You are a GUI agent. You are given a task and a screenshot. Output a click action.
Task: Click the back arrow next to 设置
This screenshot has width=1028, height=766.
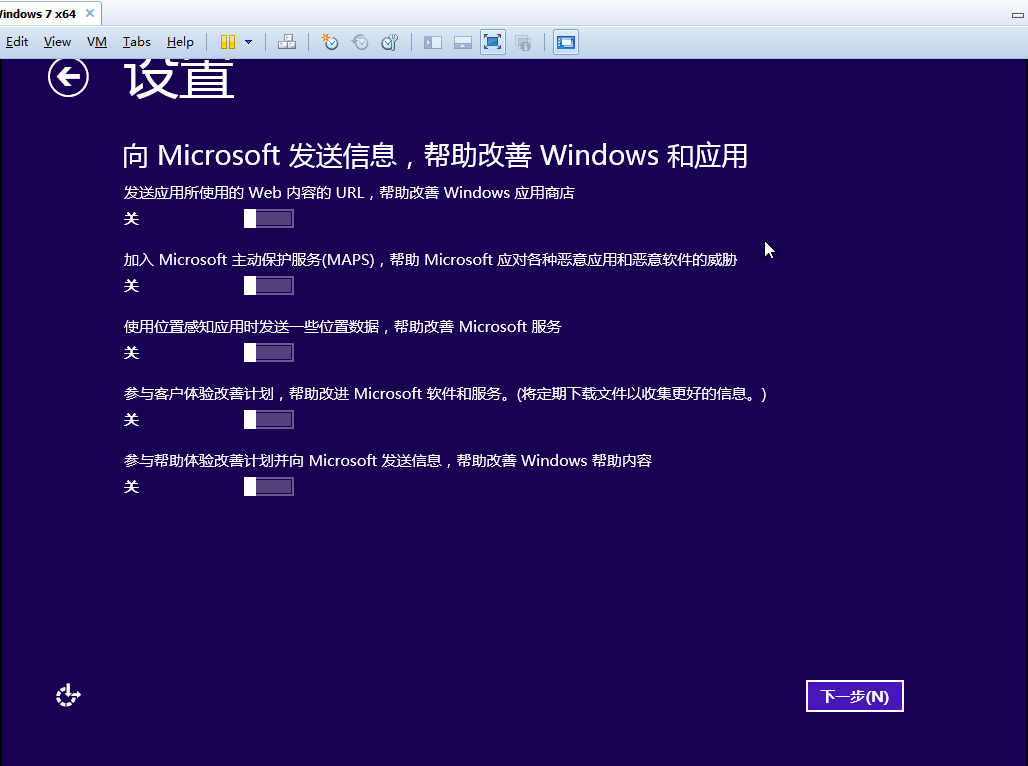[x=68, y=77]
